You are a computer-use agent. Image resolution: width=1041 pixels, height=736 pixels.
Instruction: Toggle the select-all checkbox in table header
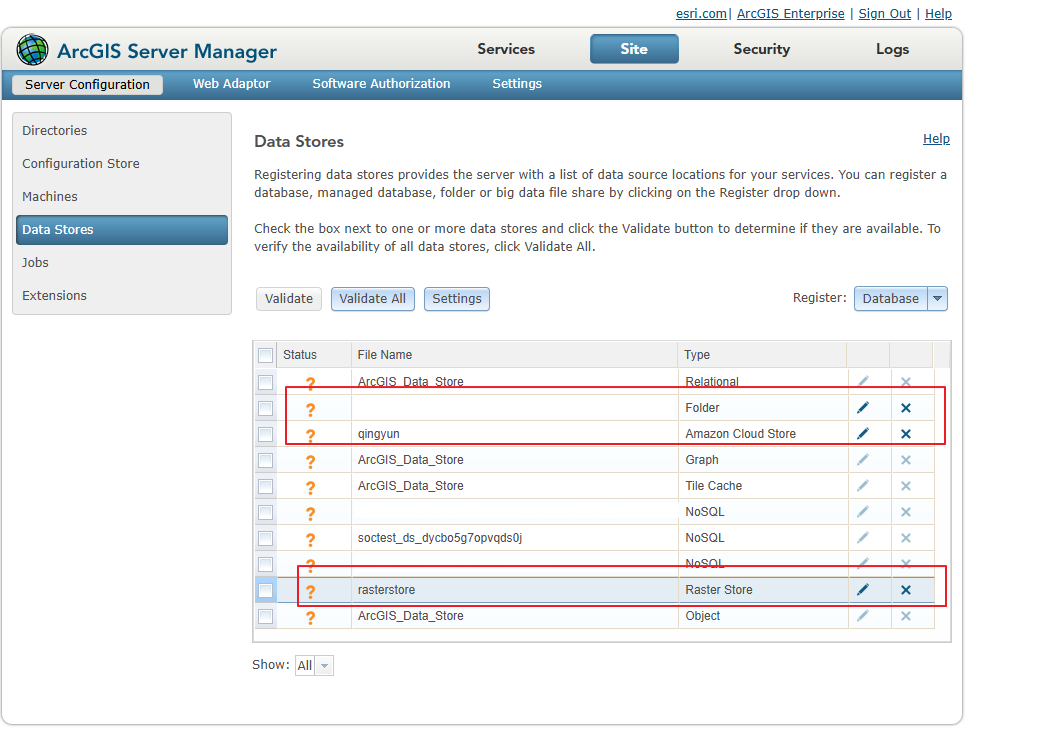[266, 355]
